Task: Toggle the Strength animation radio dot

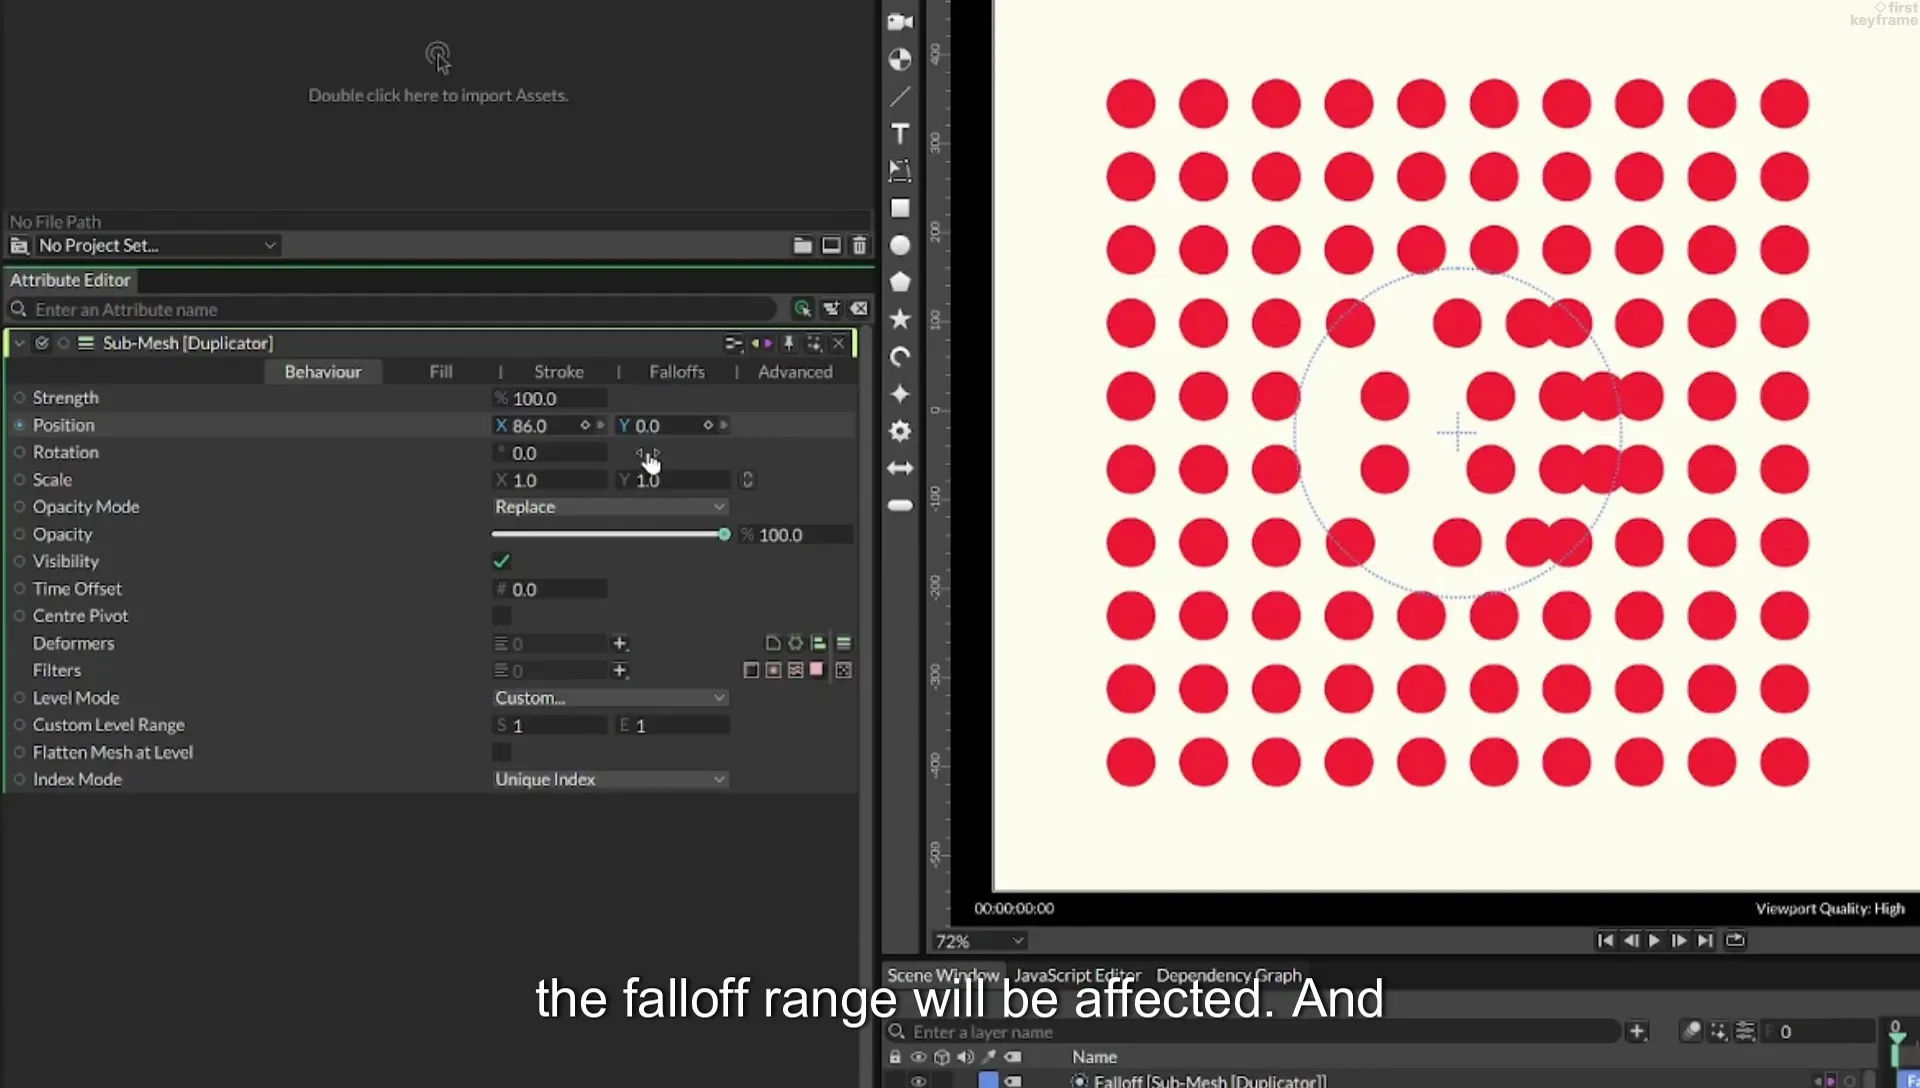Action: (19, 398)
